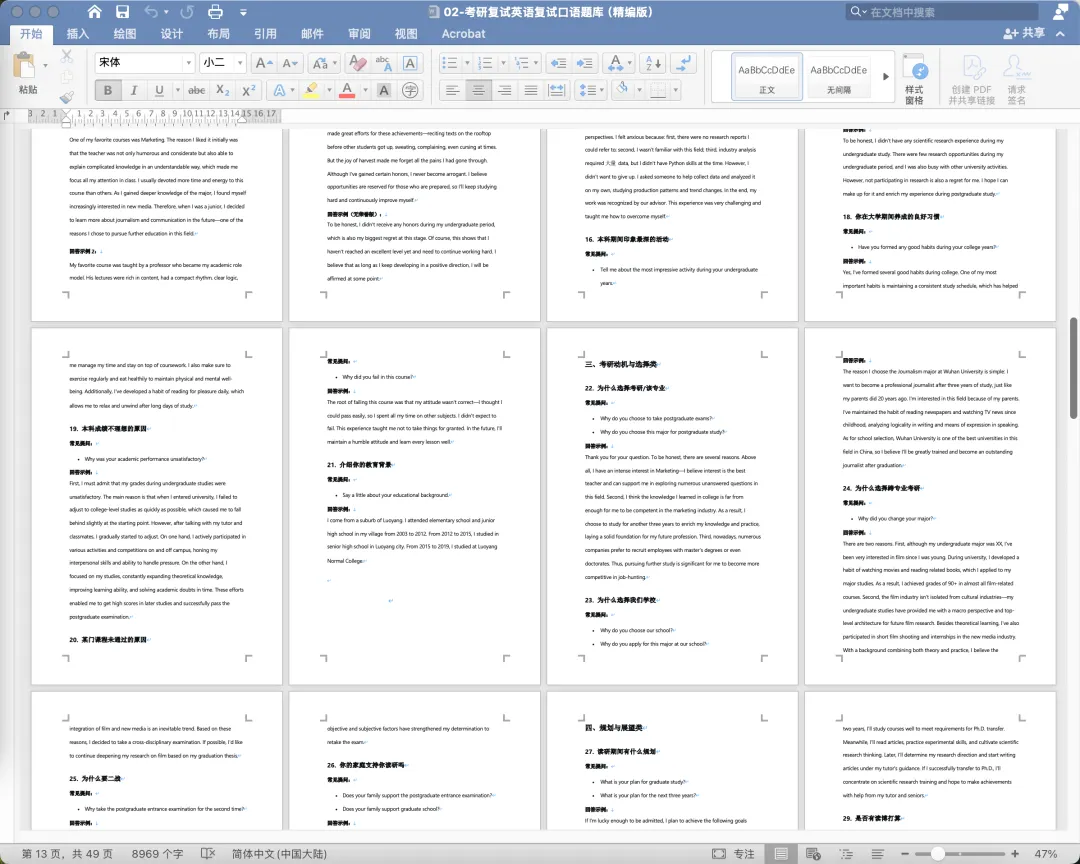Toggle center alignment

[x=478, y=90]
